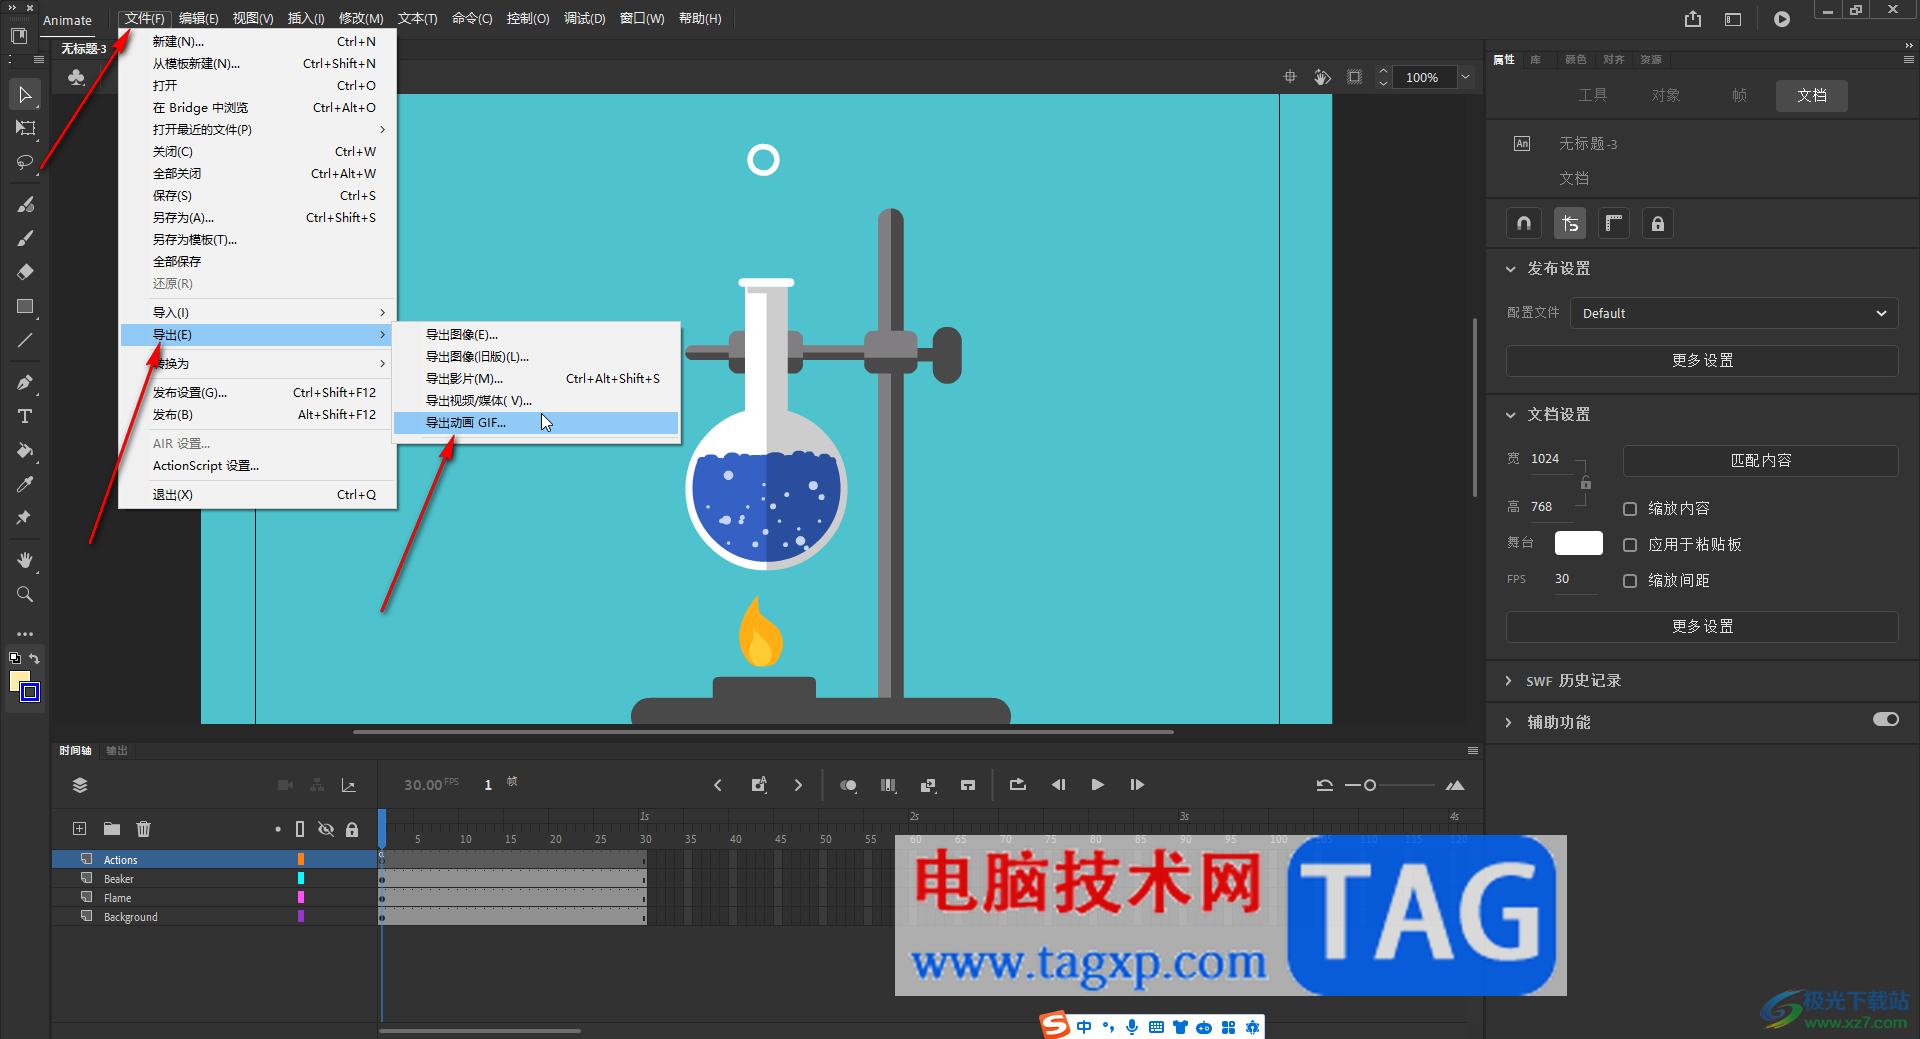Toggle the stage clip content icon
This screenshot has width=1920, height=1039.
pos(1355,77)
